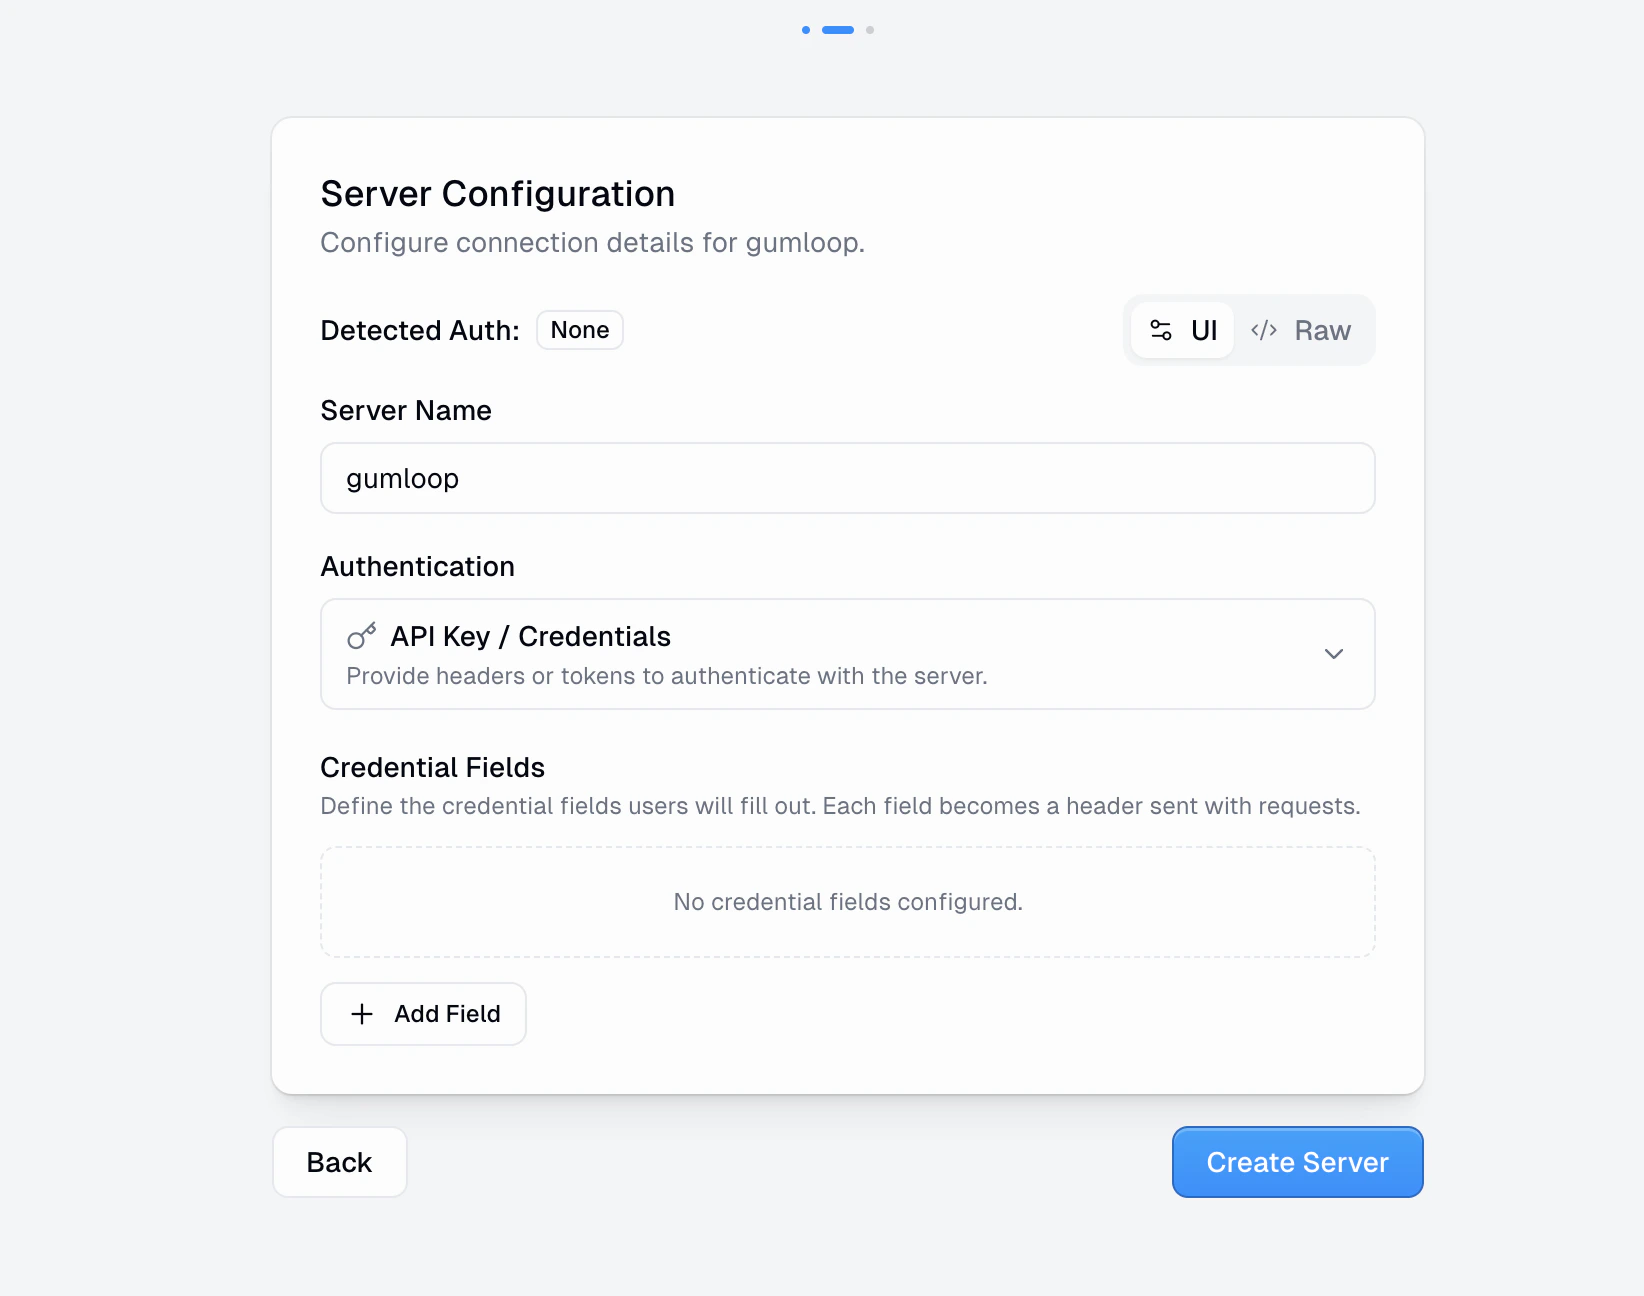Click the code icon next to Raw

pyautogui.click(x=1263, y=330)
